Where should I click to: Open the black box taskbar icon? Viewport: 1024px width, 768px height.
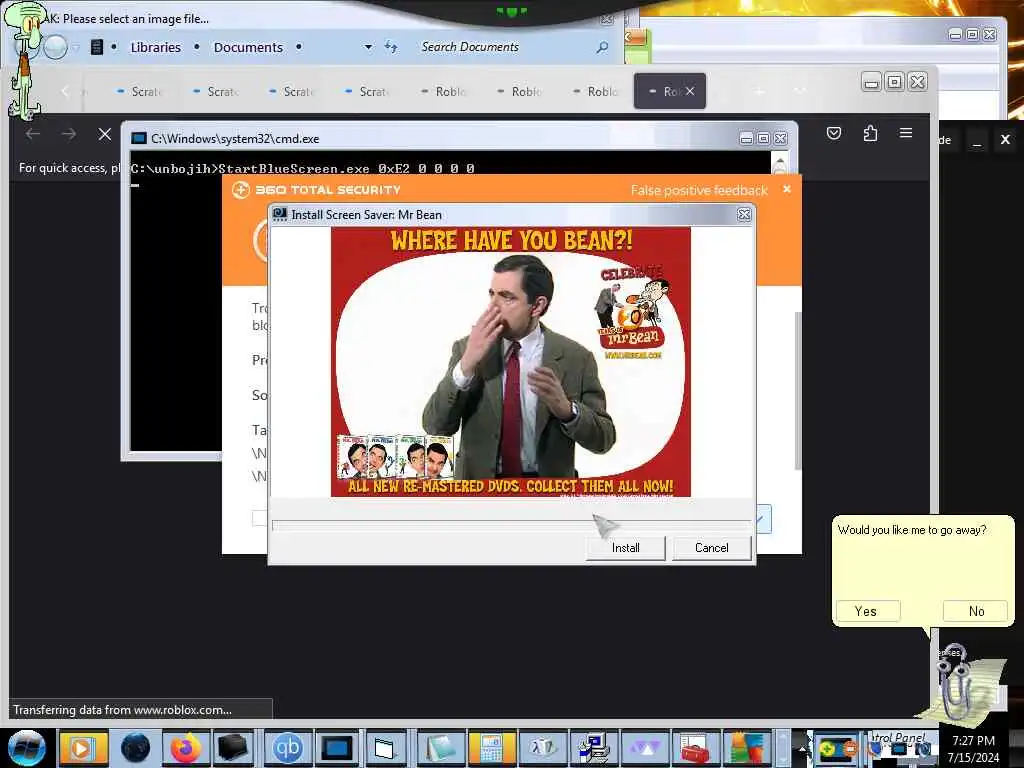tap(232, 748)
